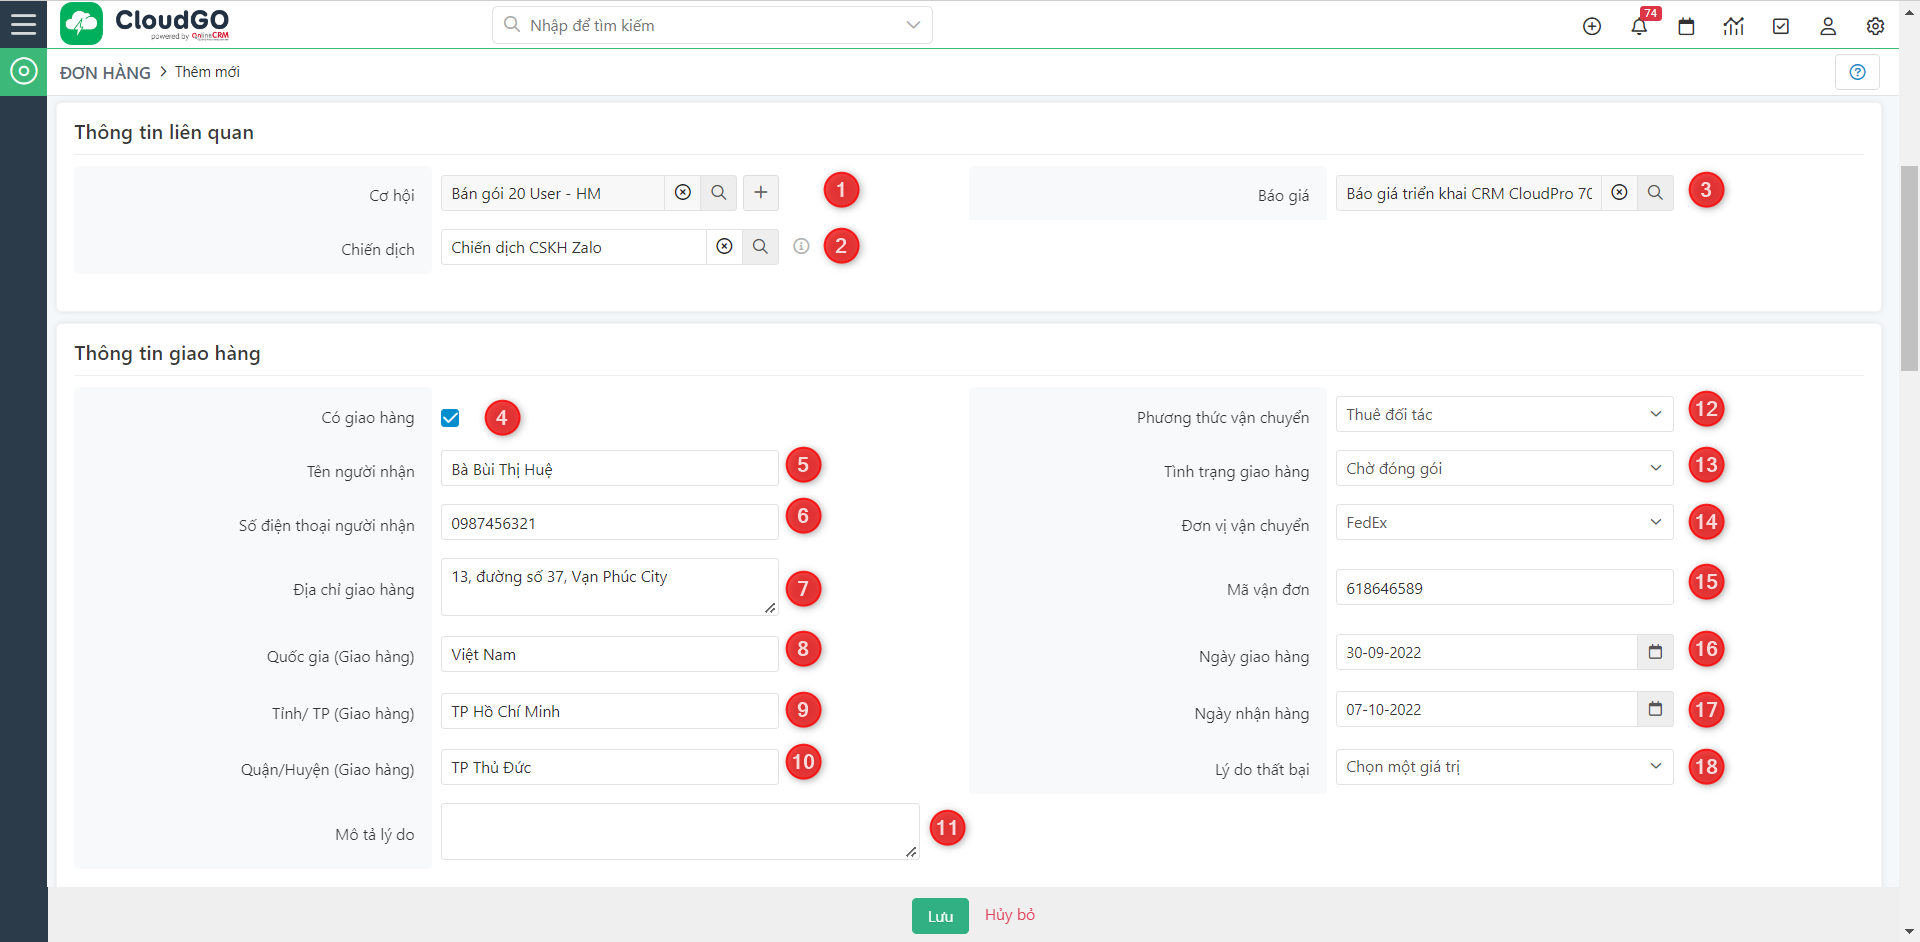Expand the Phương thức vận chuyển dropdown
This screenshot has width=1920, height=942.
[x=1503, y=415]
